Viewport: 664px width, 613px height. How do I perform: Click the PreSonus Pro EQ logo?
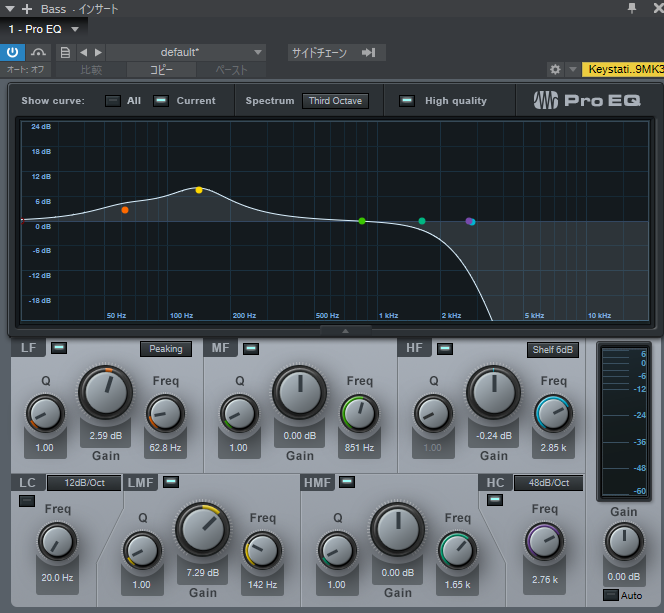pos(587,100)
